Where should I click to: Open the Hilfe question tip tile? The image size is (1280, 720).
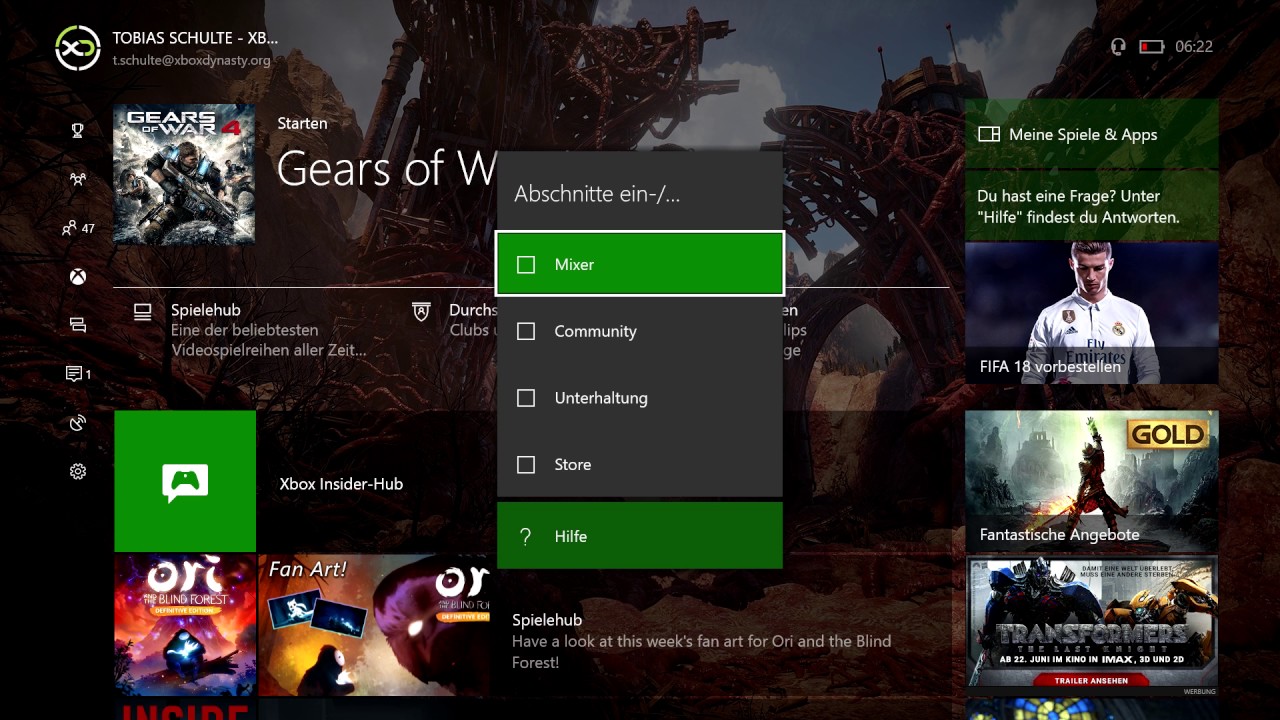[x=1092, y=206]
